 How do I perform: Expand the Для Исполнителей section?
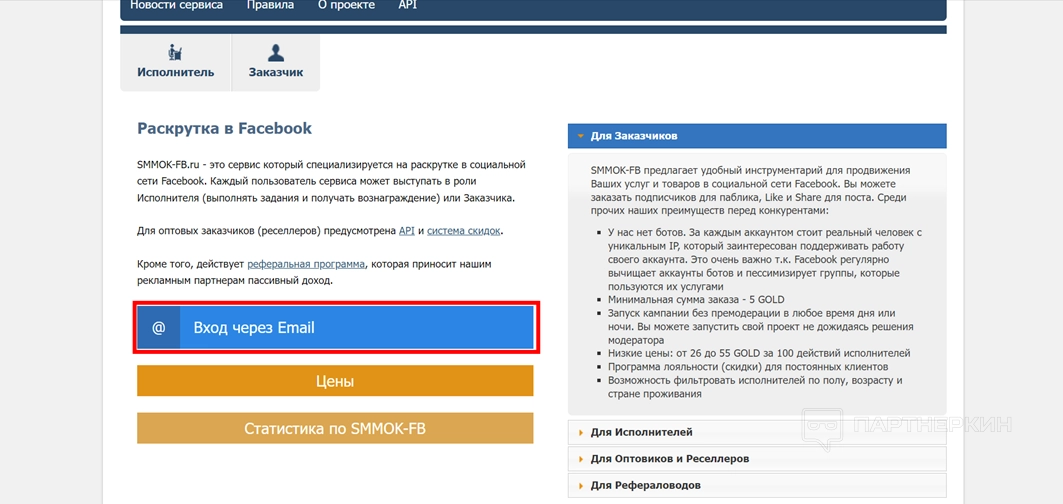(x=757, y=432)
